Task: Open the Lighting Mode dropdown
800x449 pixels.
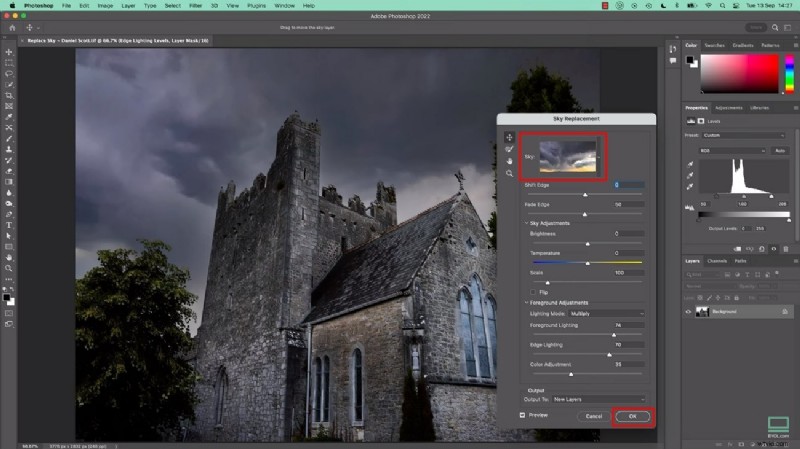Action: pos(607,314)
